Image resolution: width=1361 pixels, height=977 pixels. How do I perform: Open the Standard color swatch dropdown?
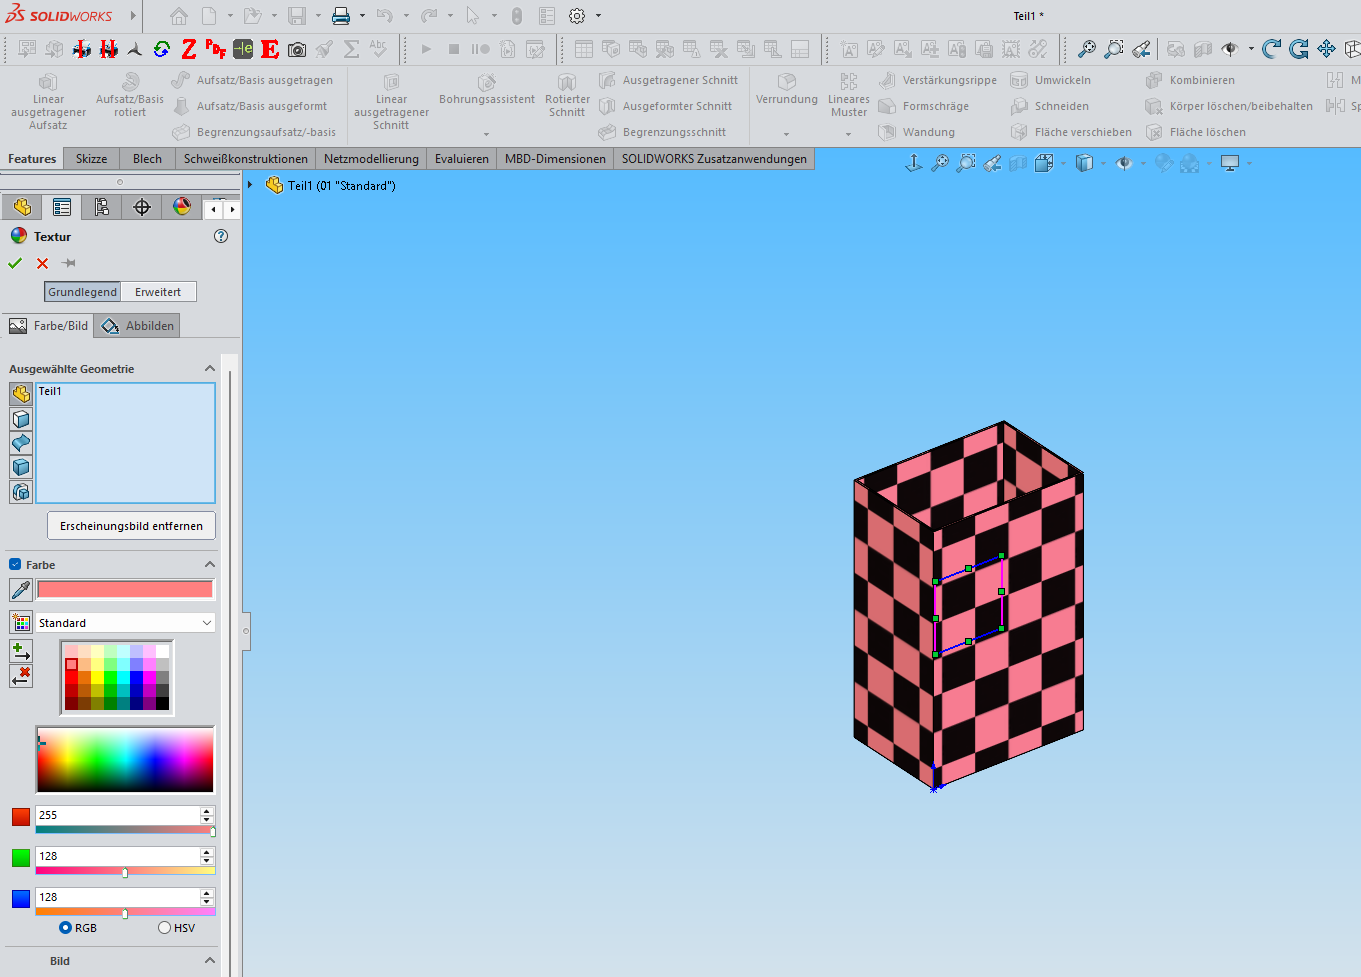coord(125,623)
